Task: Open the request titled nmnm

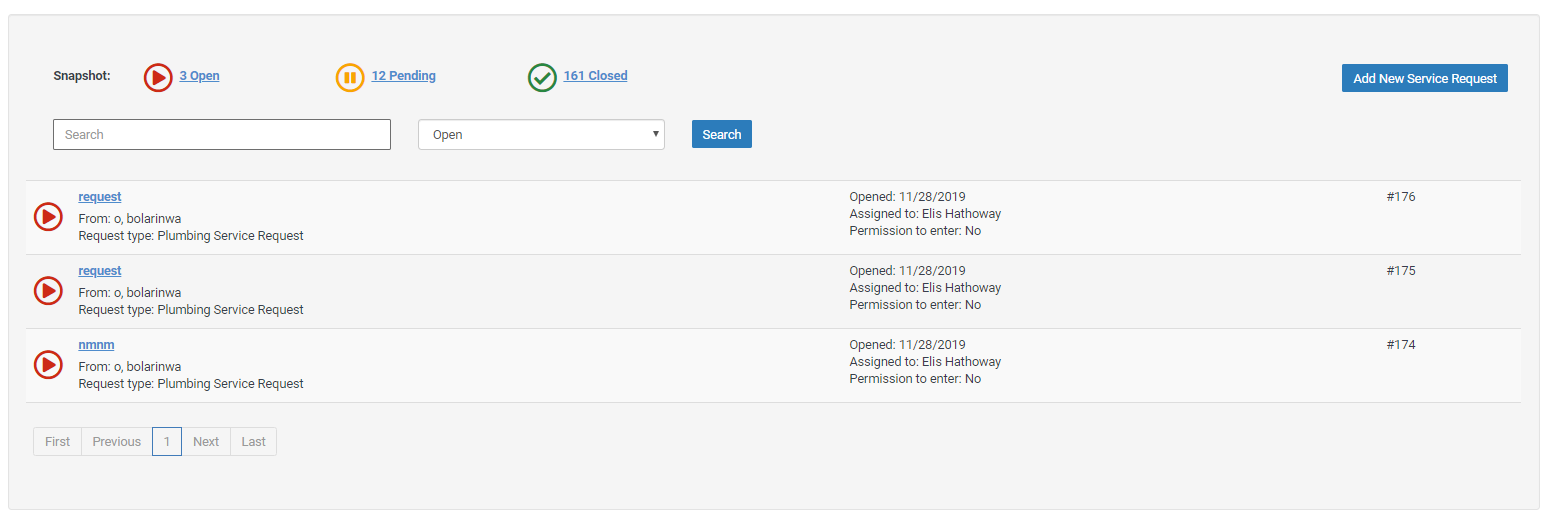Action: pos(96,345)
